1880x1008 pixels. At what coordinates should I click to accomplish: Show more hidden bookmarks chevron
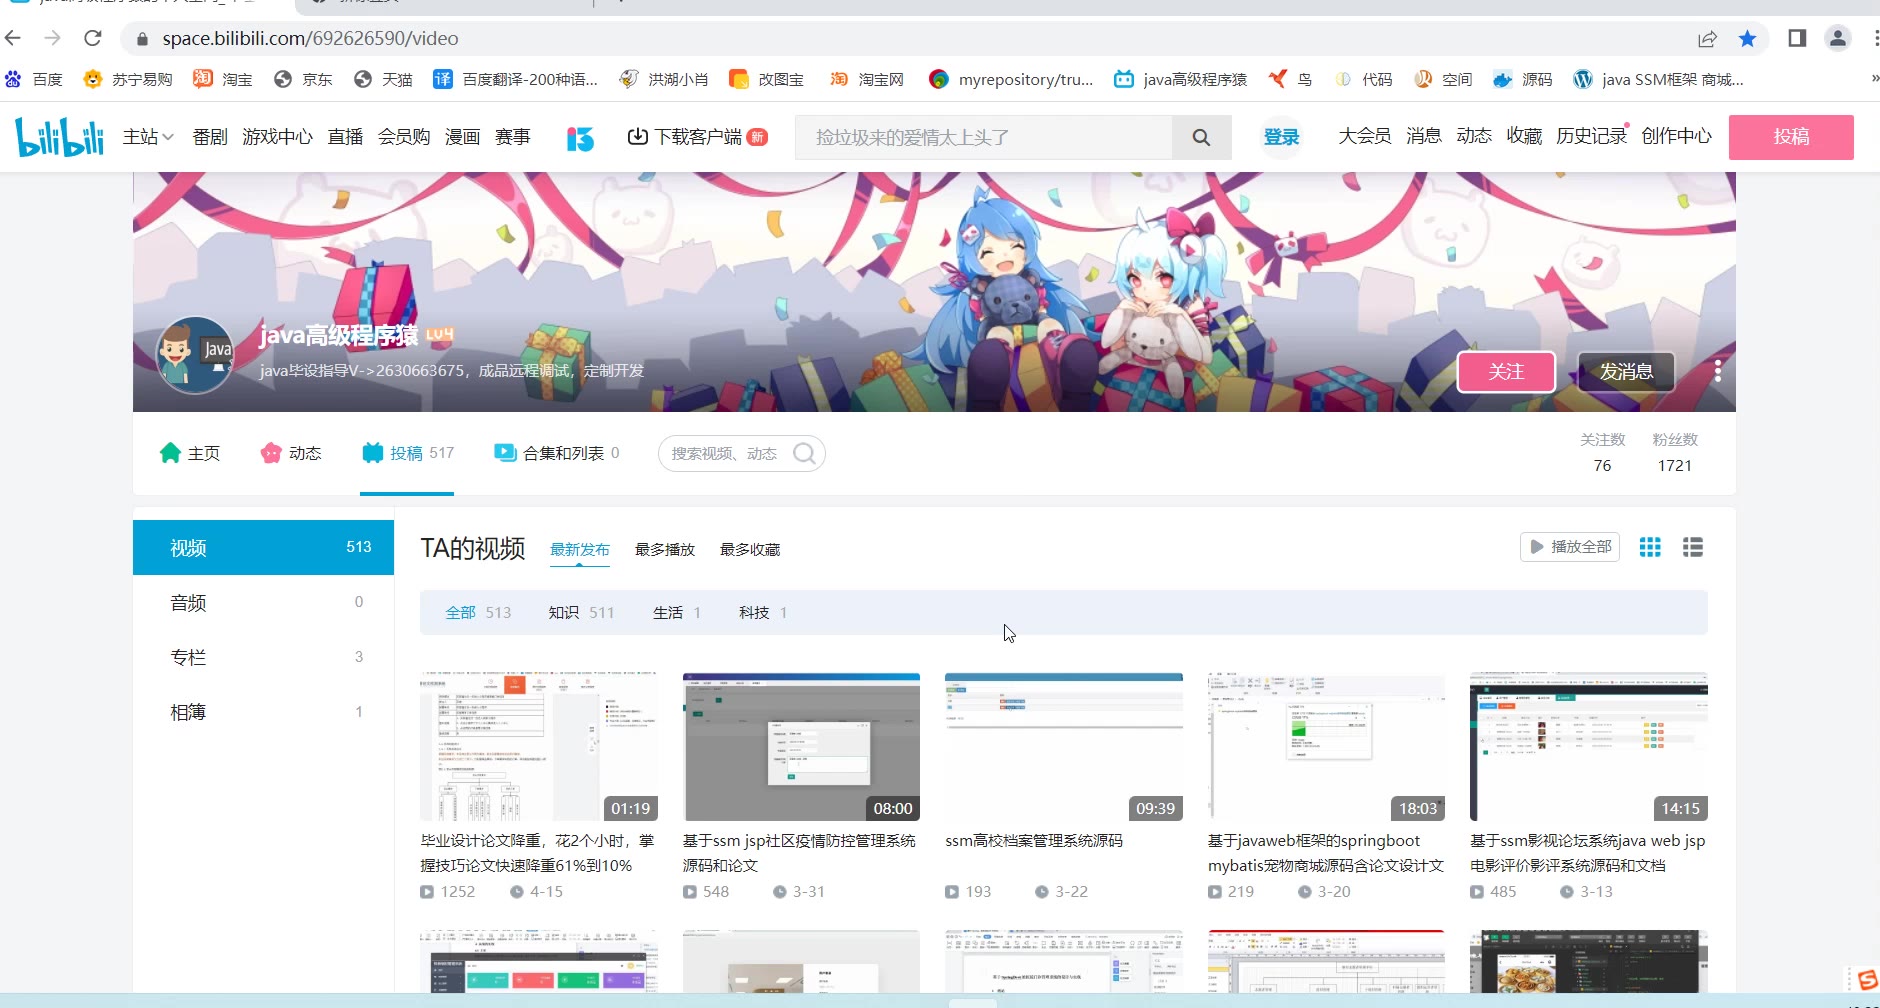(1874, 79)
